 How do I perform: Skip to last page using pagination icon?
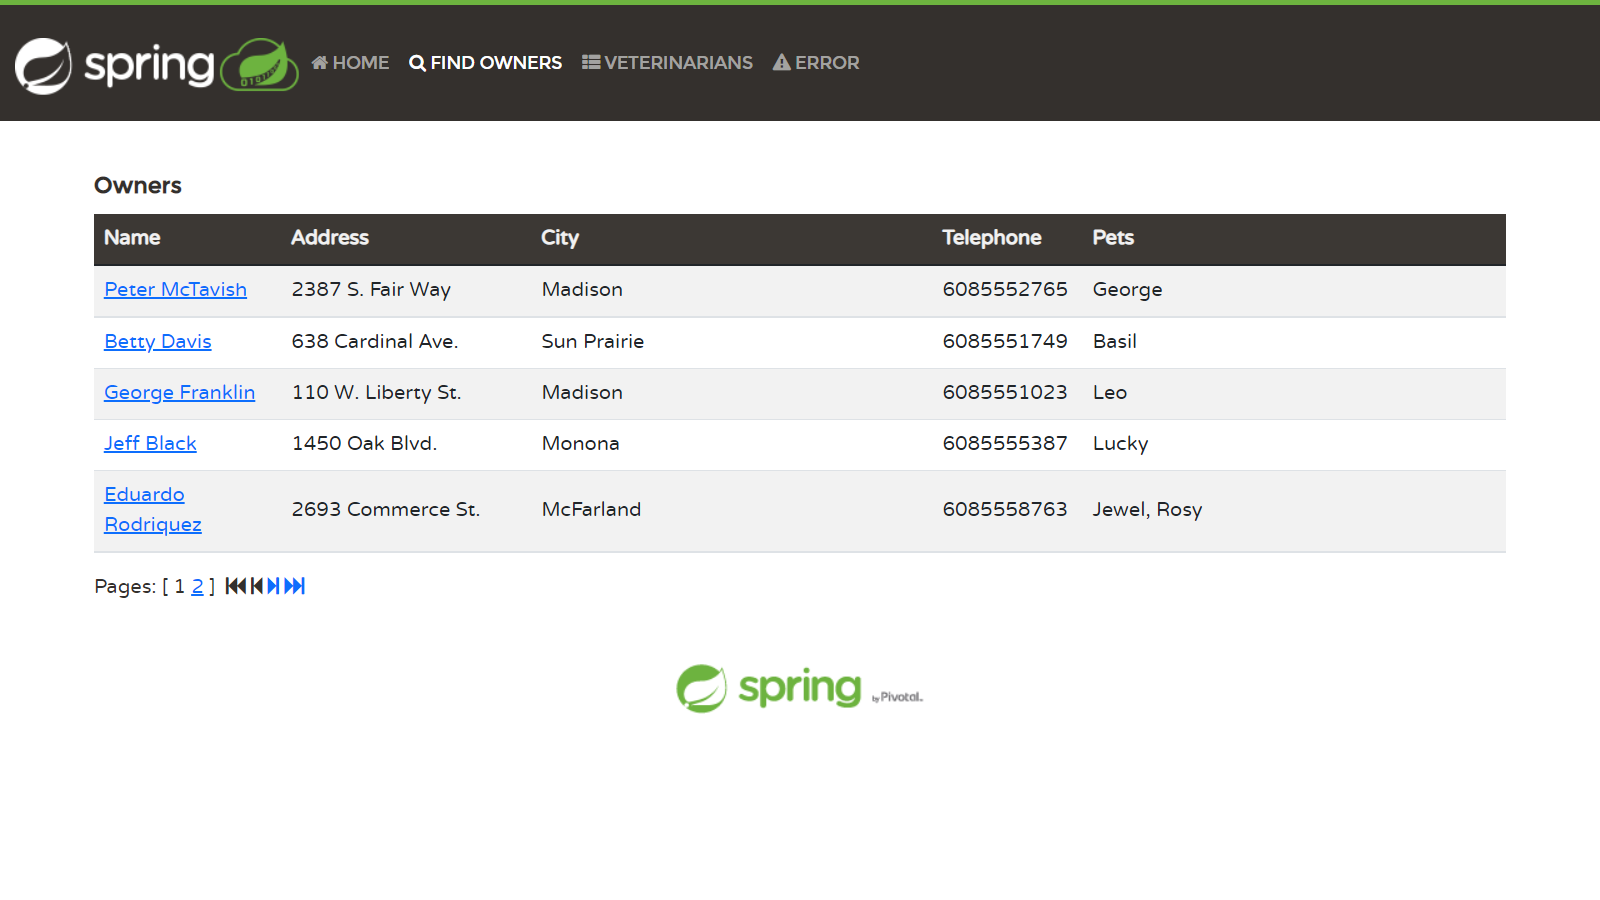click(x=295, y=586)
